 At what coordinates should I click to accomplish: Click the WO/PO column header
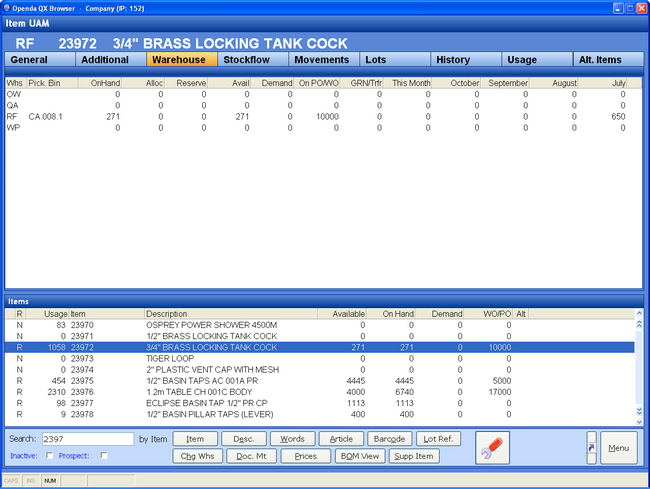coord(489,314)
